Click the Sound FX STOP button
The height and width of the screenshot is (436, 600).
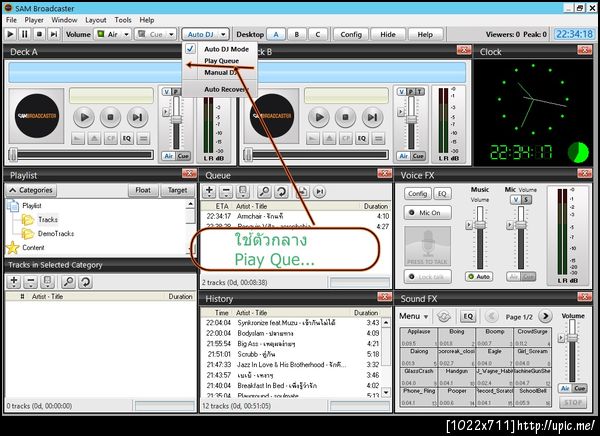[573, 402]
